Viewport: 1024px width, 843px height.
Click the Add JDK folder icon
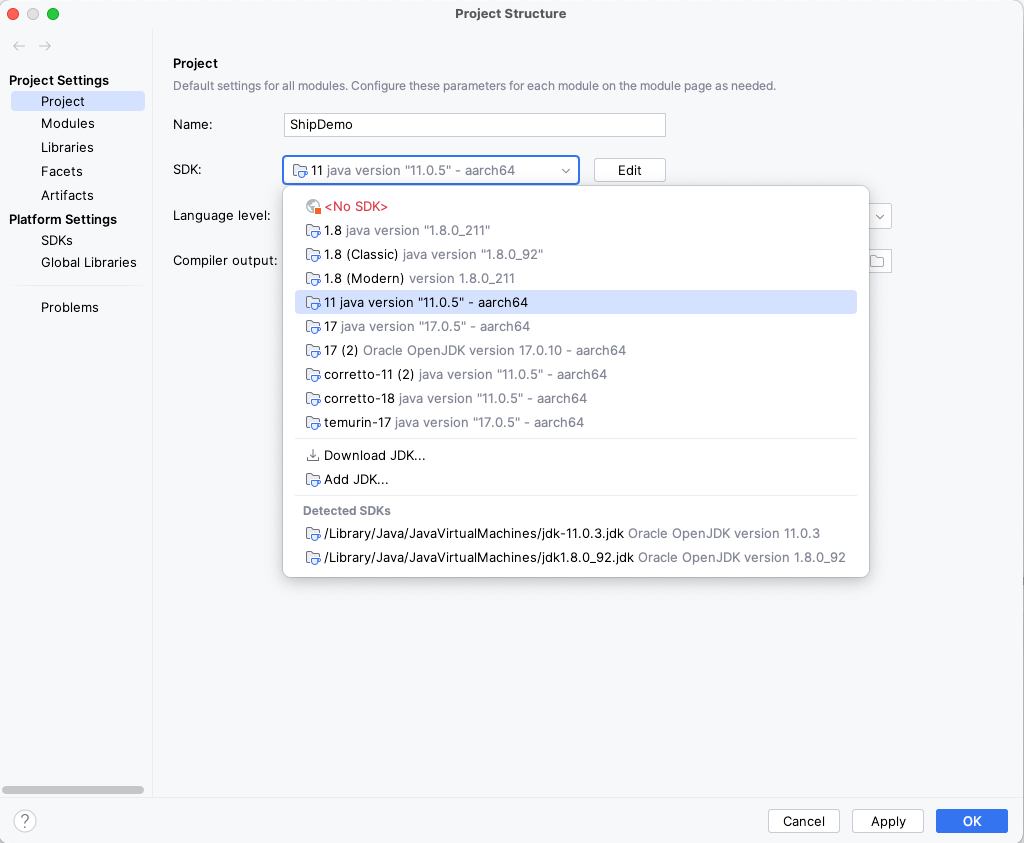[x=313, y=480]
